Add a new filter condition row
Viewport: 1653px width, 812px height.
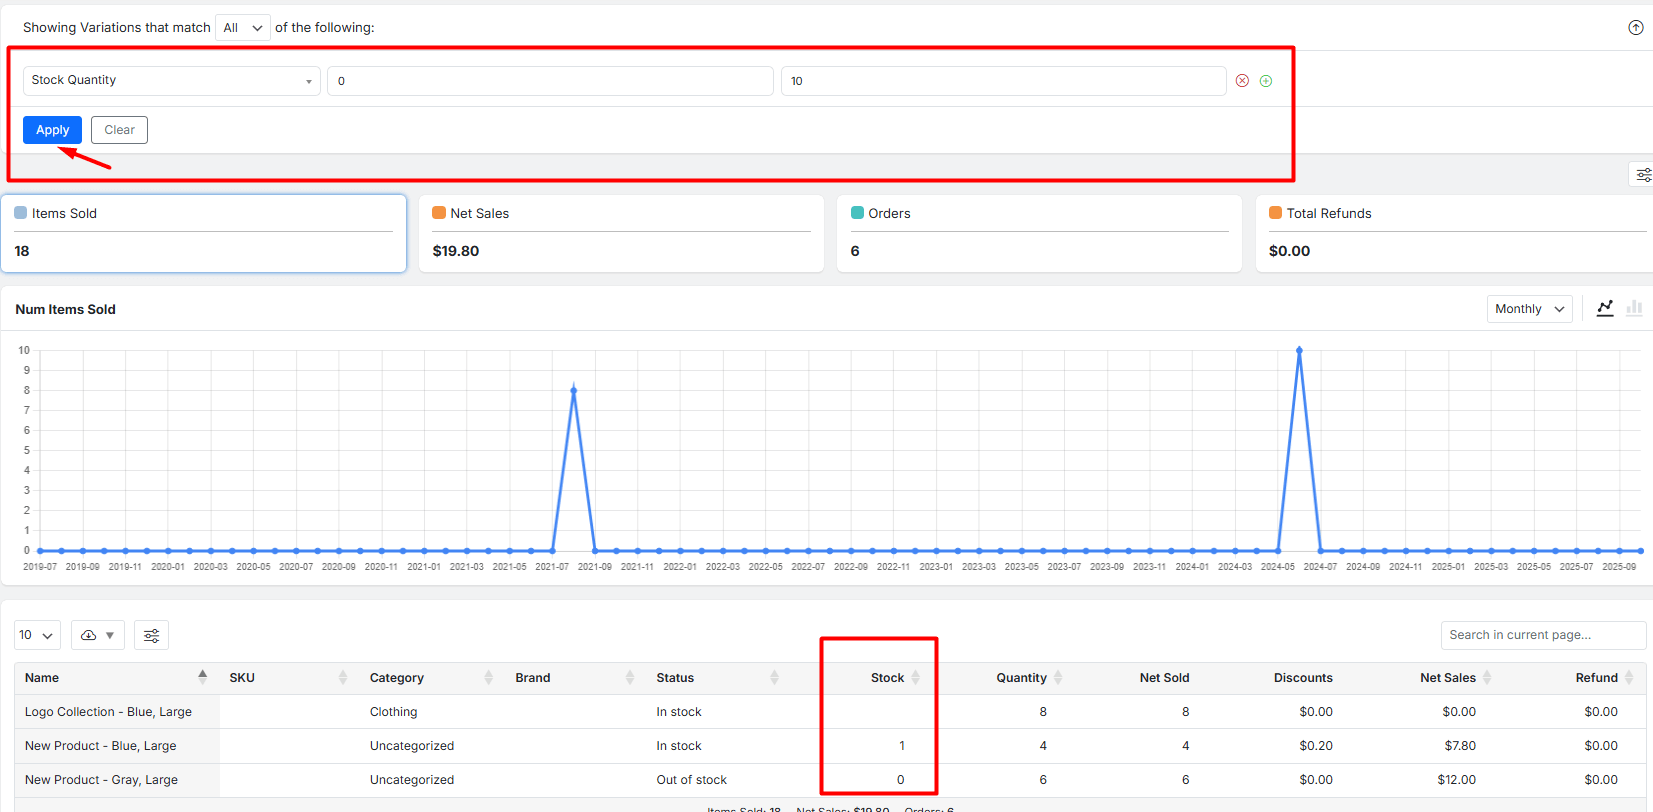[1266, 81]
